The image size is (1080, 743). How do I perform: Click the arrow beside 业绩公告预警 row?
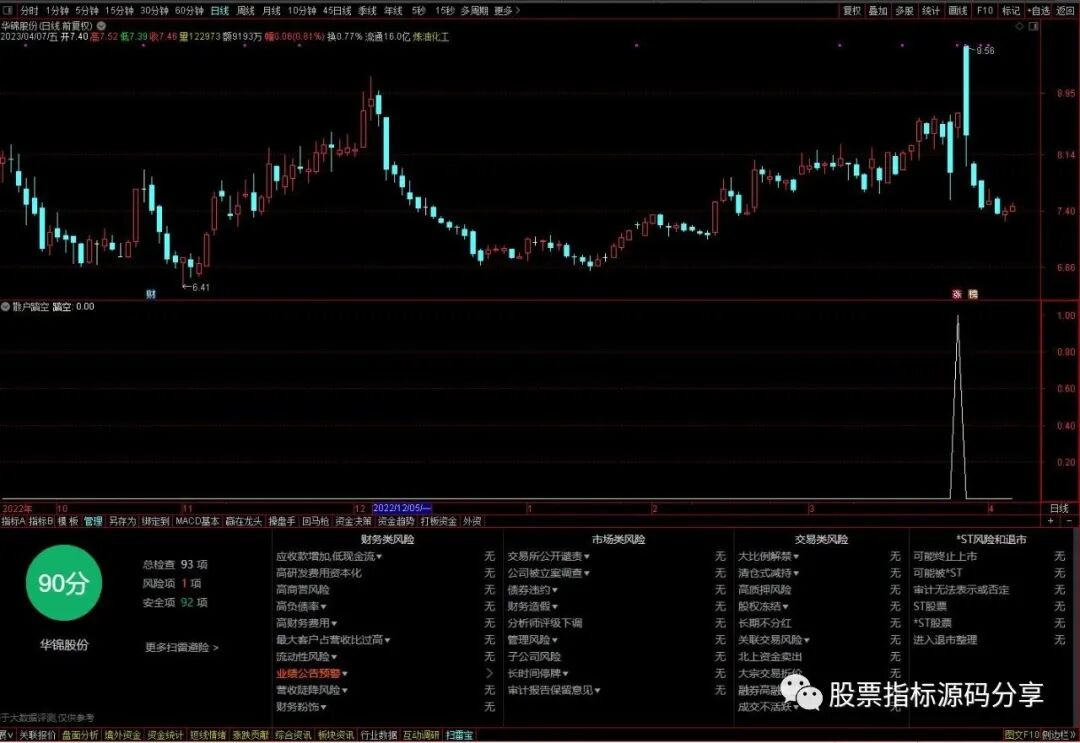(490, 673)
